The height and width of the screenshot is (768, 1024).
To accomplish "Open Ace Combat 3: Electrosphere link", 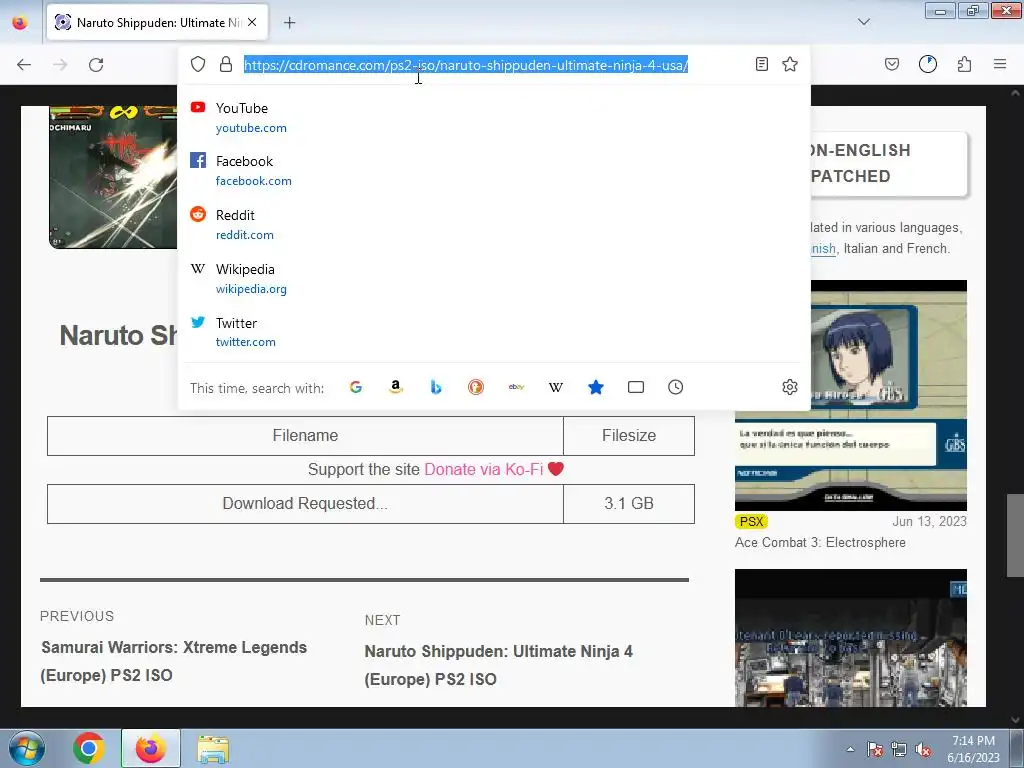I will [820, 543].
